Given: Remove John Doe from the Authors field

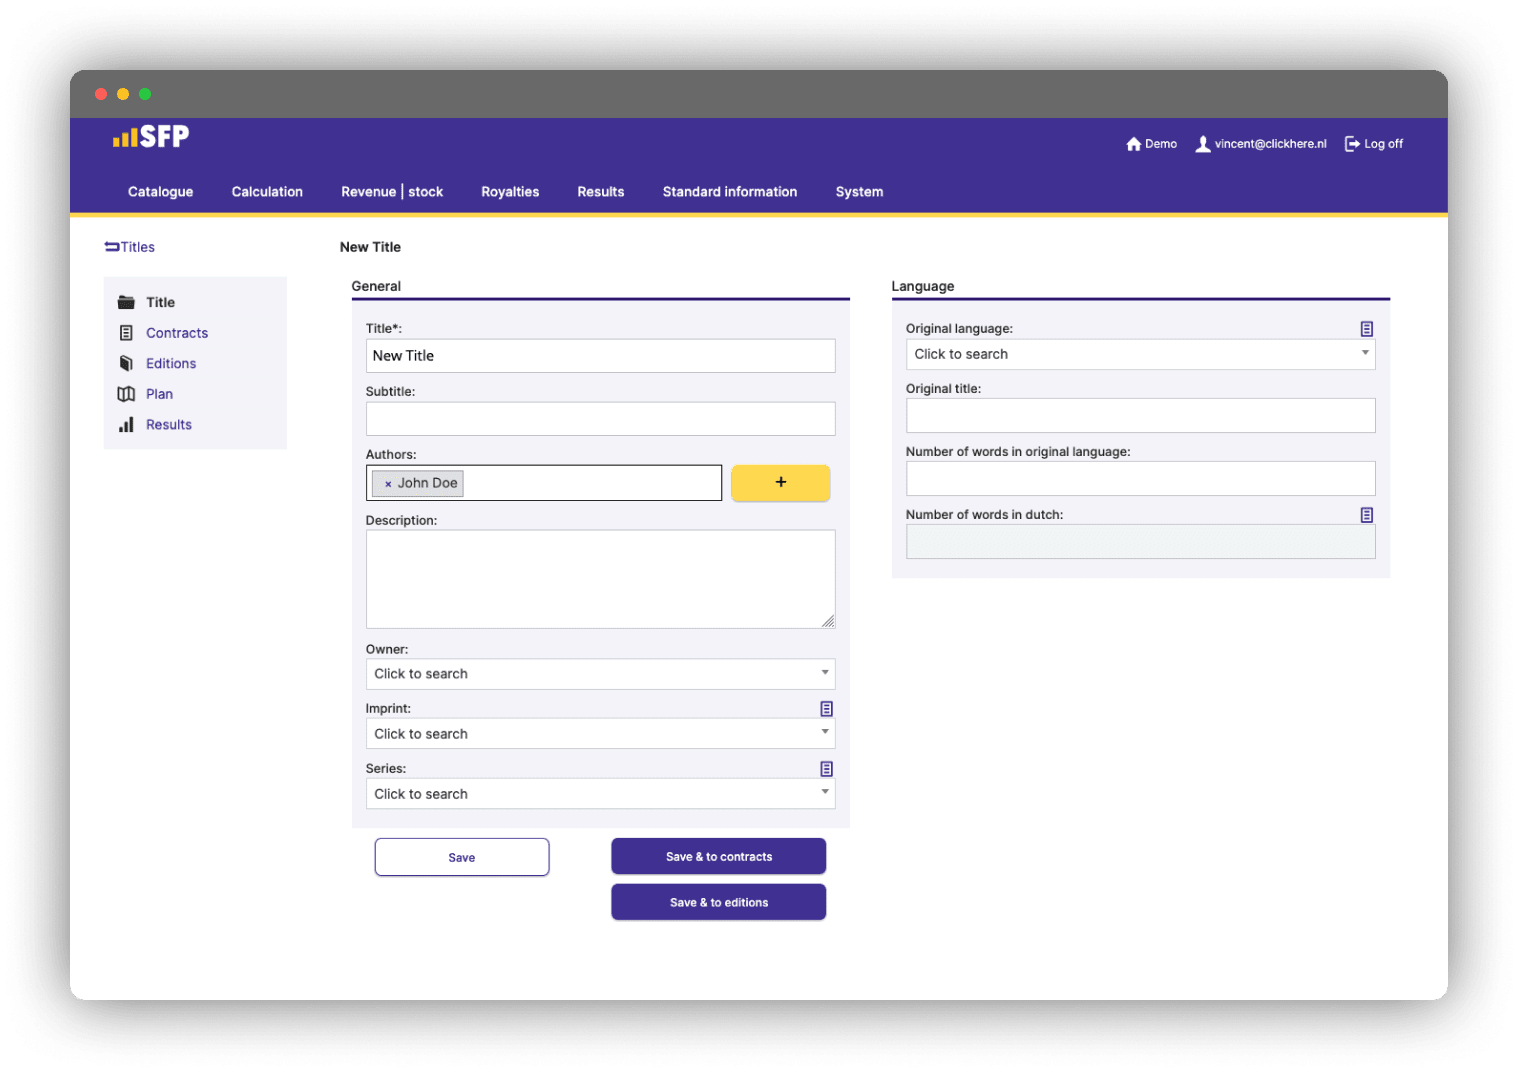Looking at the screenshot, I should [x=388, y=484].
